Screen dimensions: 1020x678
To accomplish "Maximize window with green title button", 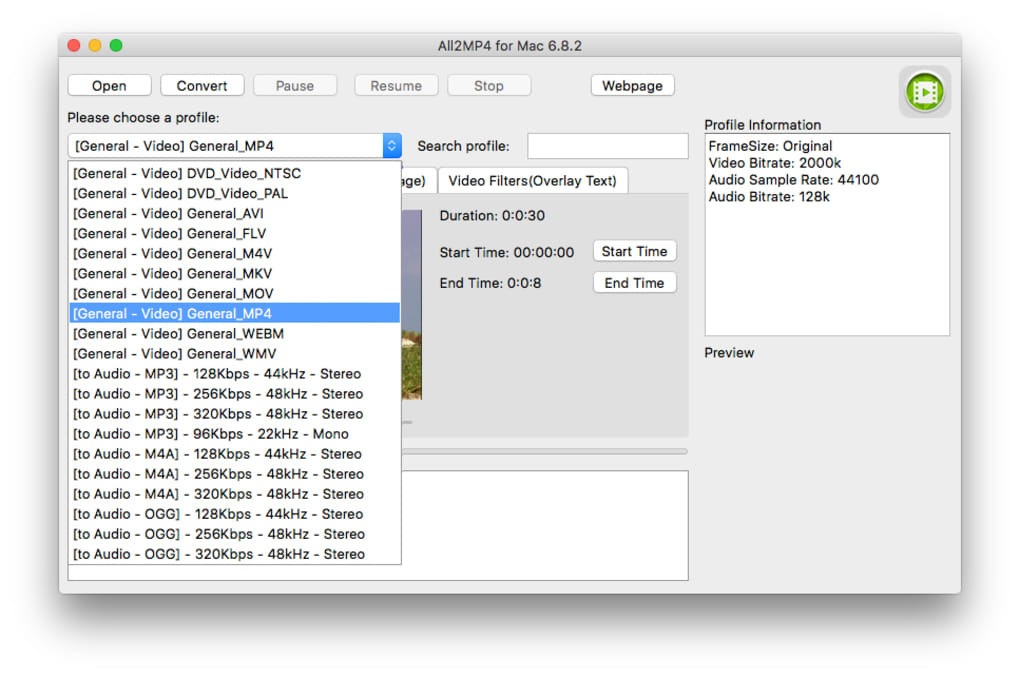I will click(x=116, y=46).
